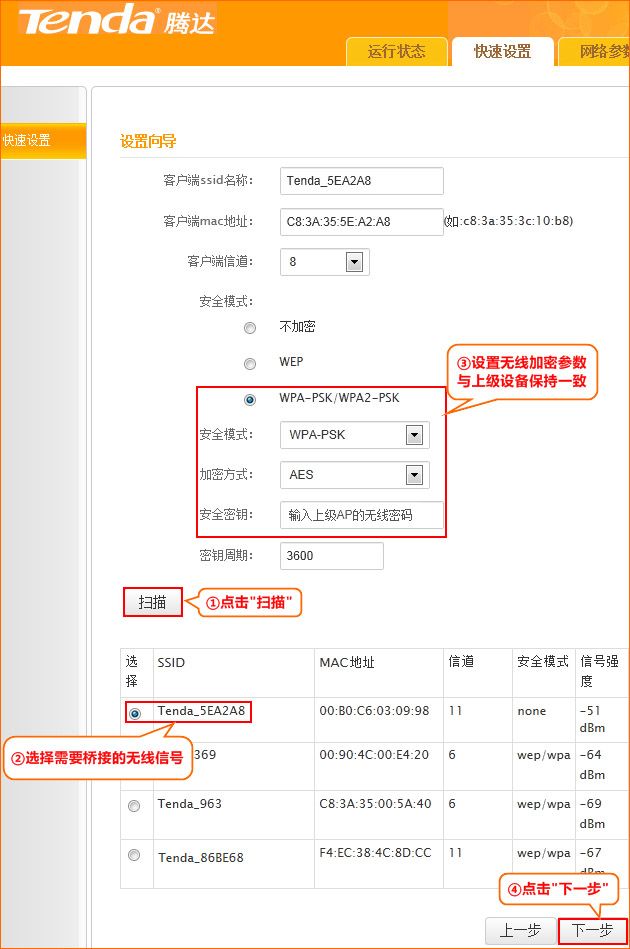Select Tenda_963 network radio button
The height and width of the screenshot is (949, 630).
(134, 806)
